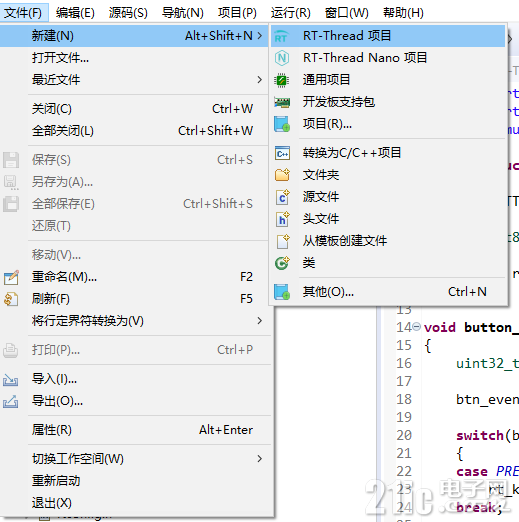Click the 转换为C/C++项目 icon
Screen dimensions: 519x522
click(282, 153)
